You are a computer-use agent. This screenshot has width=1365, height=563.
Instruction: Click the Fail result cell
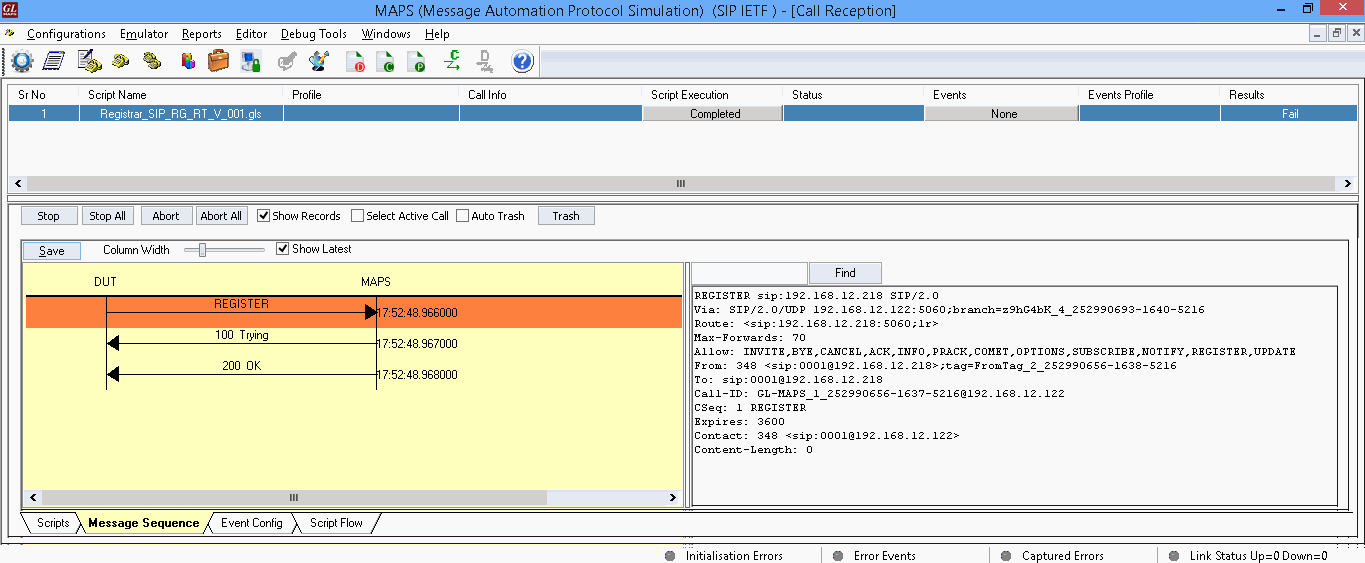(x=1289, y=114)
